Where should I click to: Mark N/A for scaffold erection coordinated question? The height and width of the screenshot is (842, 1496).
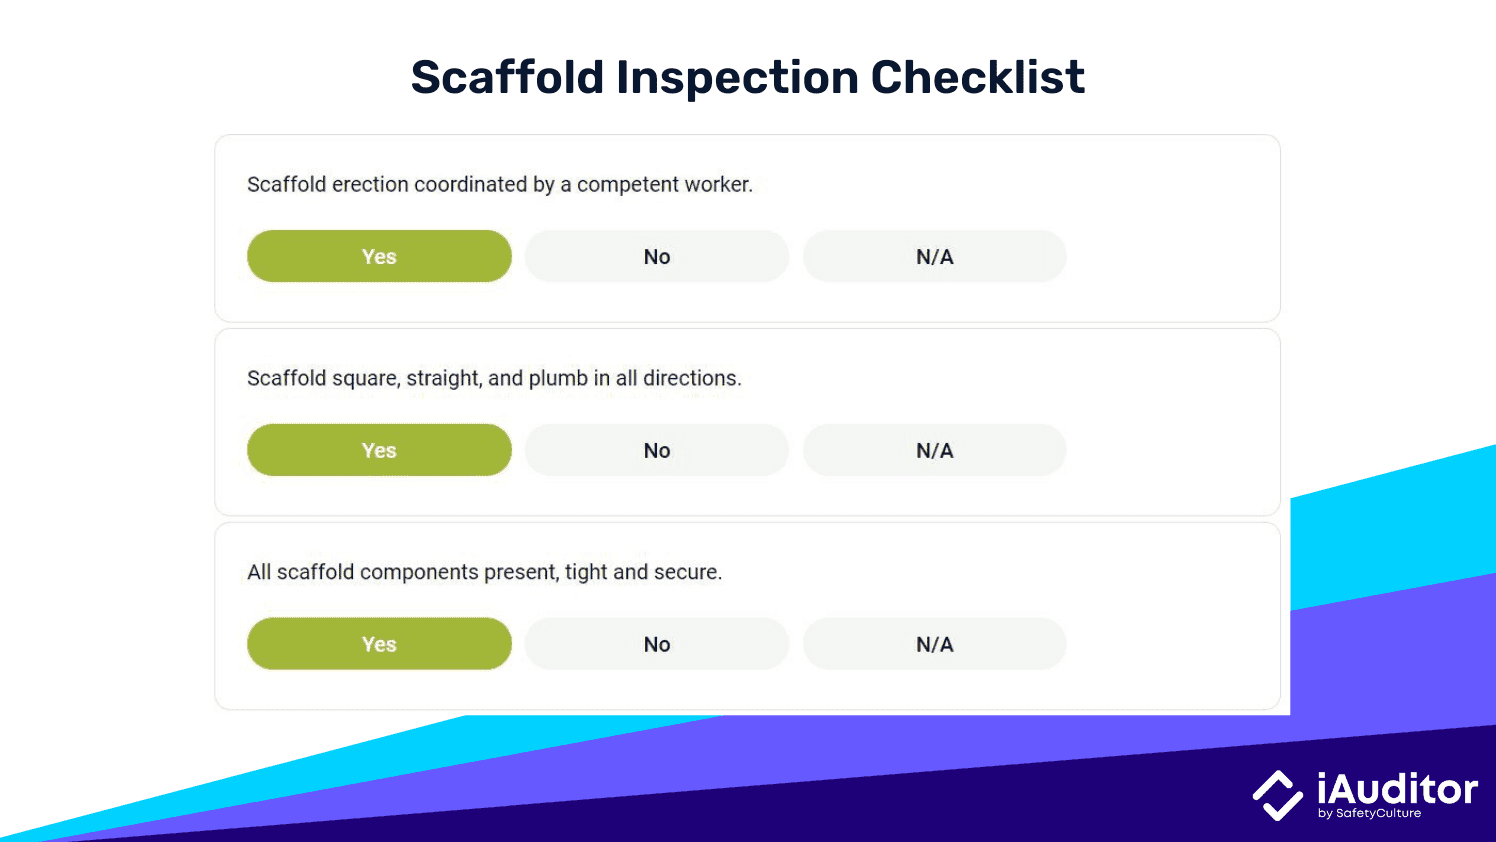[935, 256]
